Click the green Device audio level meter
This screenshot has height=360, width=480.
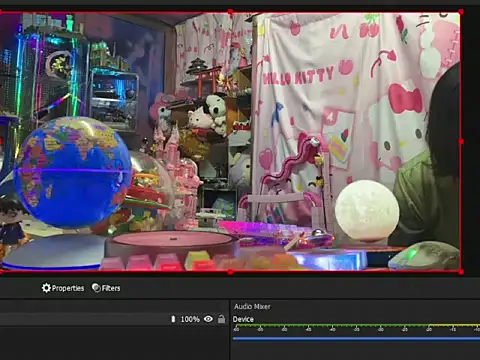[356, 325]
